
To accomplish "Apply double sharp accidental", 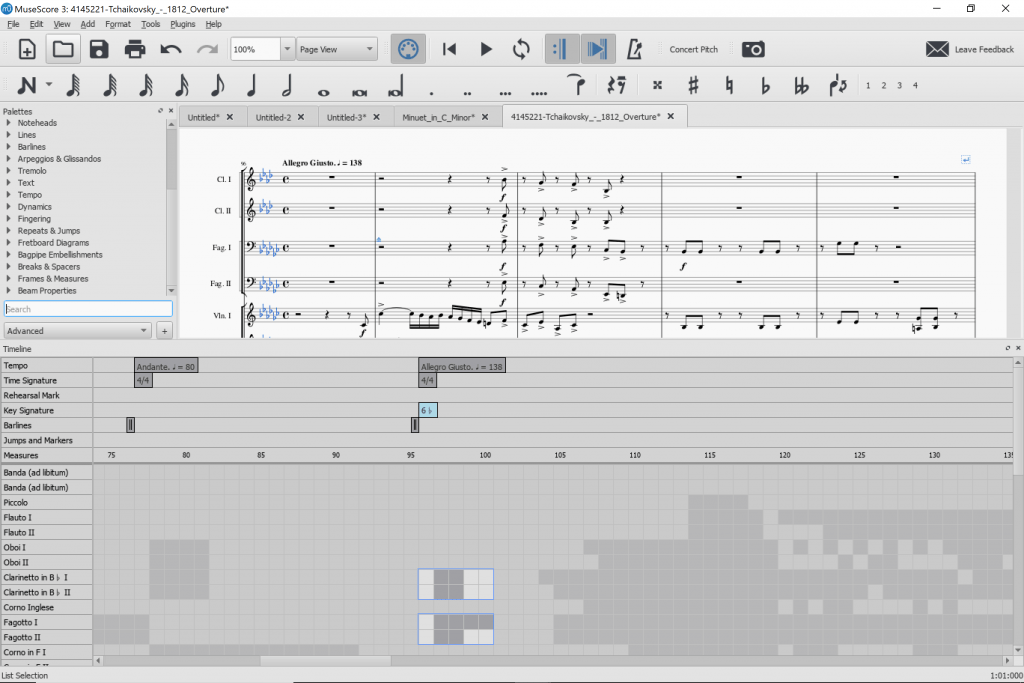I will (657, 85).
